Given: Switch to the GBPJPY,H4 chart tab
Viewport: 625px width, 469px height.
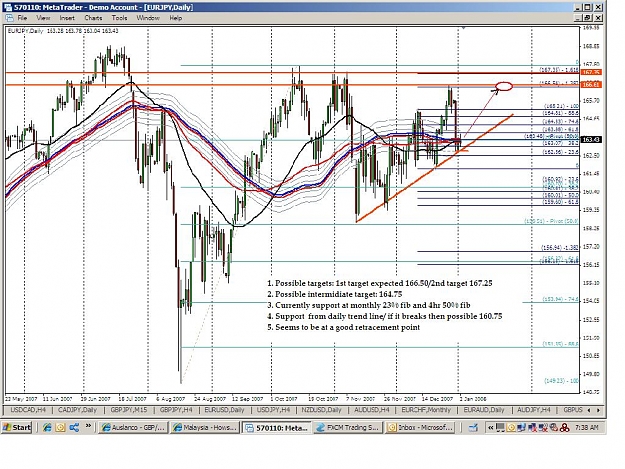Looking at the screenshot, I should pos(176,410).
